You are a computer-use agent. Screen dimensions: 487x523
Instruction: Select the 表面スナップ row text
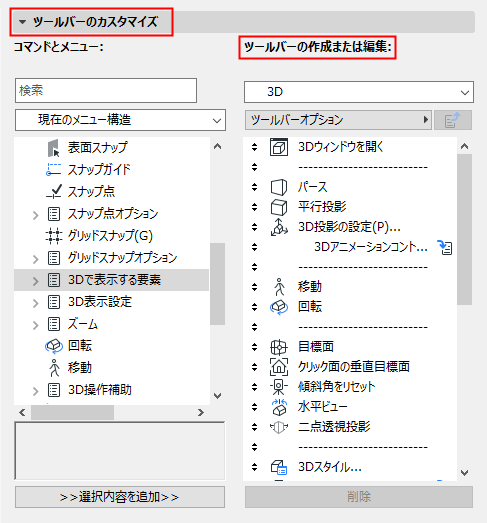tap(97, 147)
